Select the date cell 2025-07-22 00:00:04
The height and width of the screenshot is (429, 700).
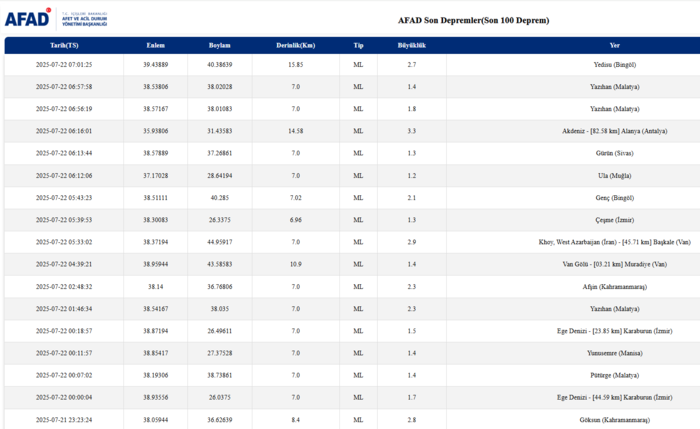click(64, 397)
